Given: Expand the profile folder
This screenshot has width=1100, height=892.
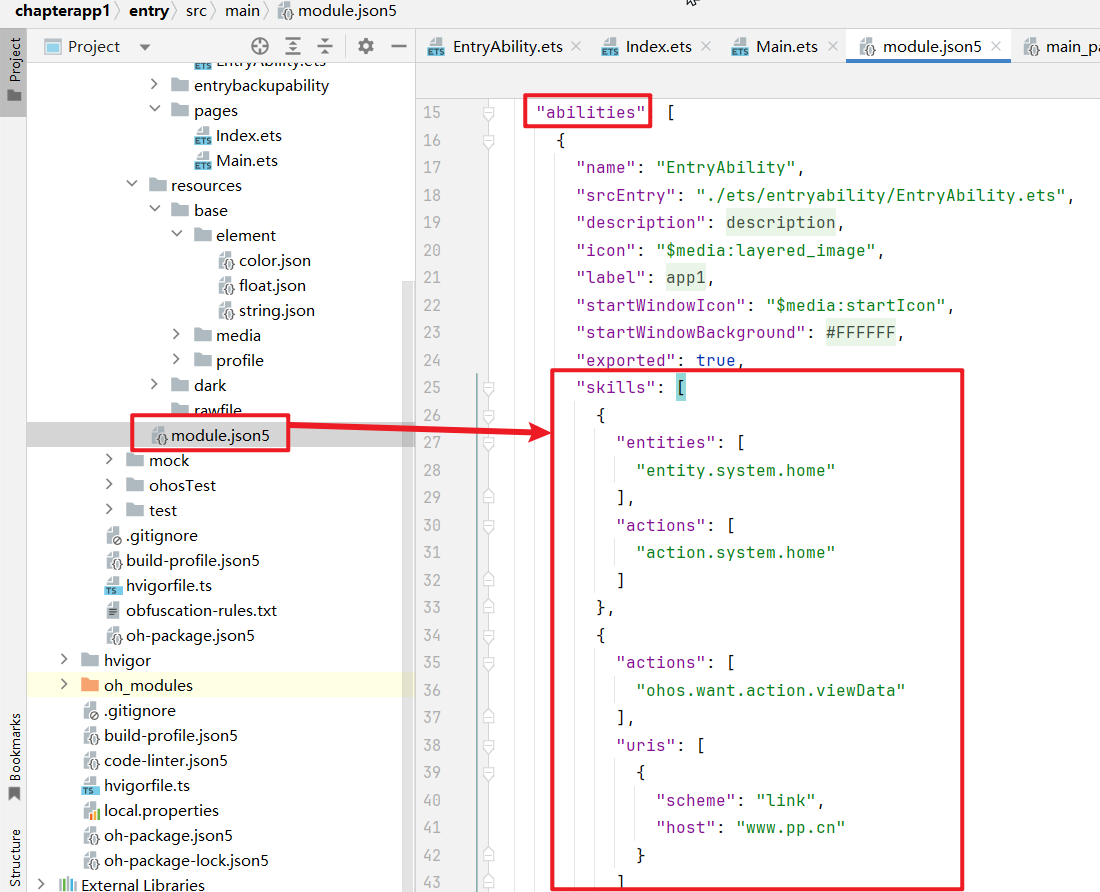Looking at the screenshot, I should click(177, 359).
